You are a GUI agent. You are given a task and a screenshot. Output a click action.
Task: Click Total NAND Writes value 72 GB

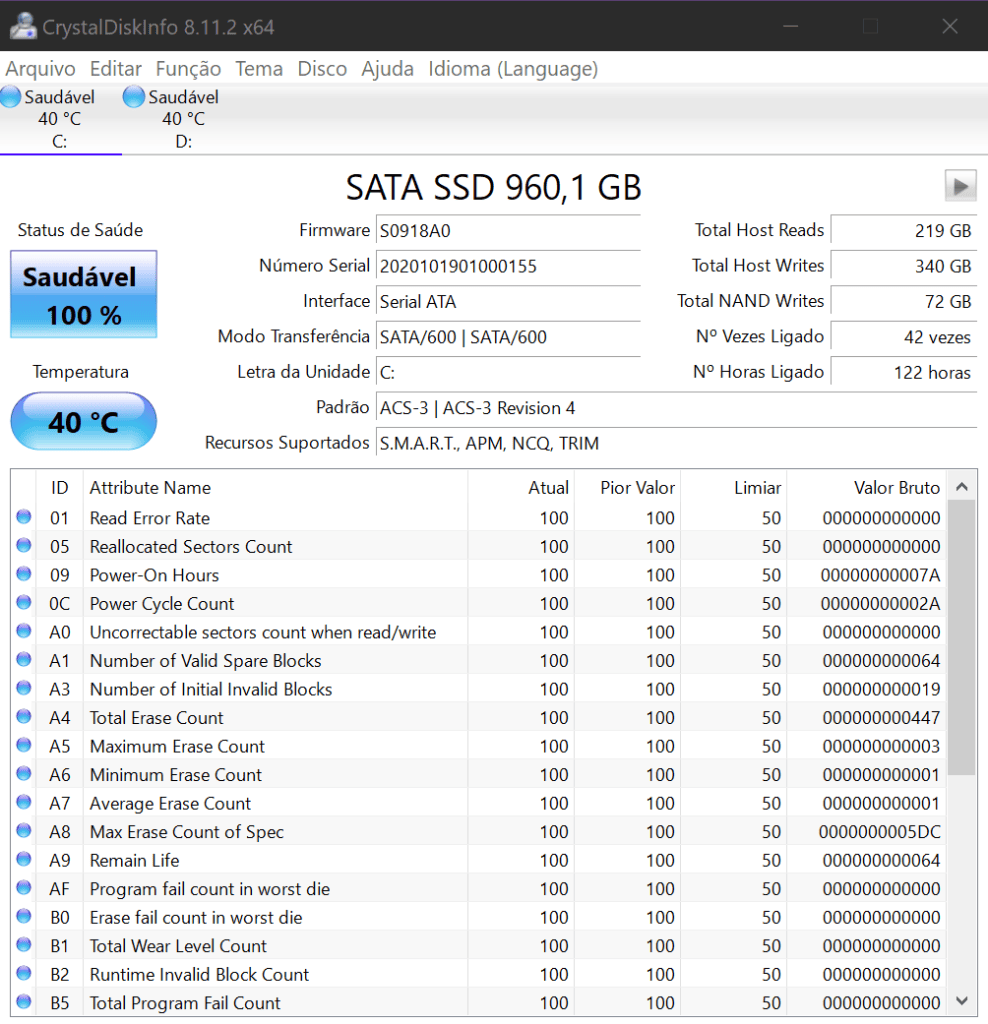(904, 301)
